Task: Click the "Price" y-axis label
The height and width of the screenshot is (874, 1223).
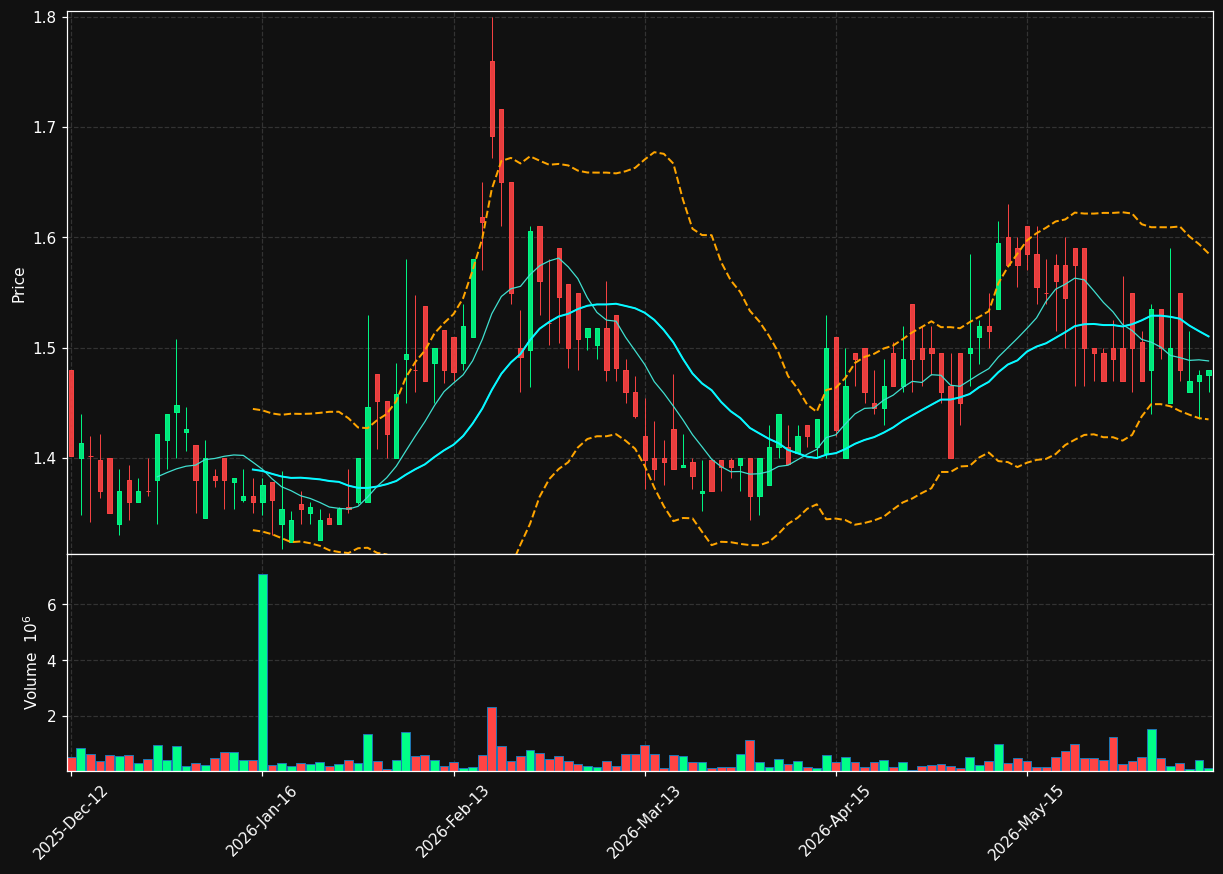Action: tap(19, 283)
